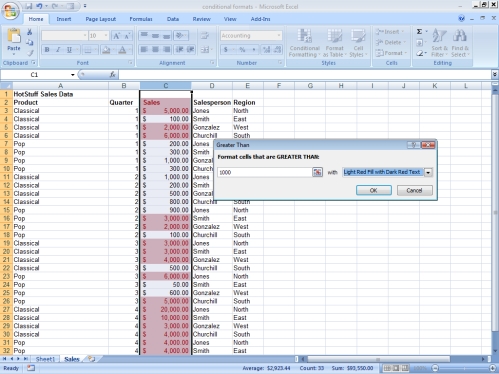This screenshot has width=499, height=374.
Task: Click the Shrink Font icon
Action: coord(127,36)
